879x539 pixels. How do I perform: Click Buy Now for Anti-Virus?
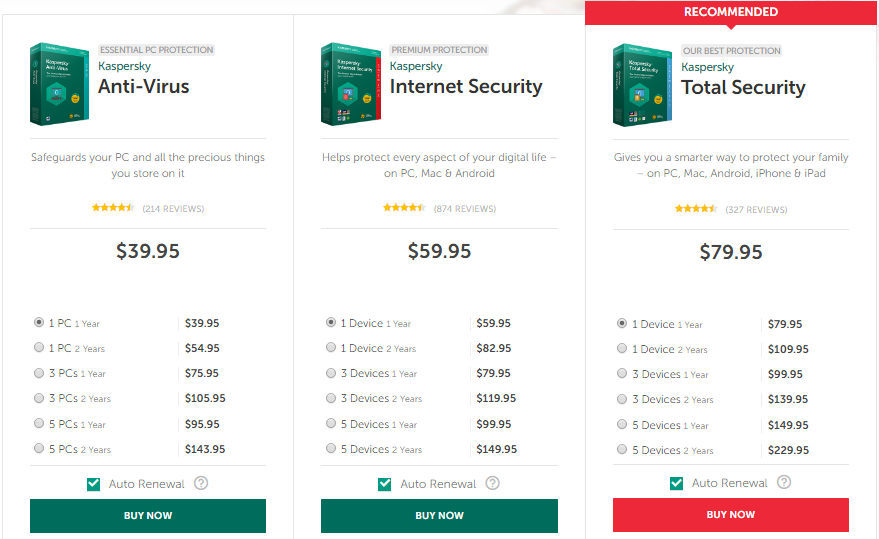tap(148, 515)
